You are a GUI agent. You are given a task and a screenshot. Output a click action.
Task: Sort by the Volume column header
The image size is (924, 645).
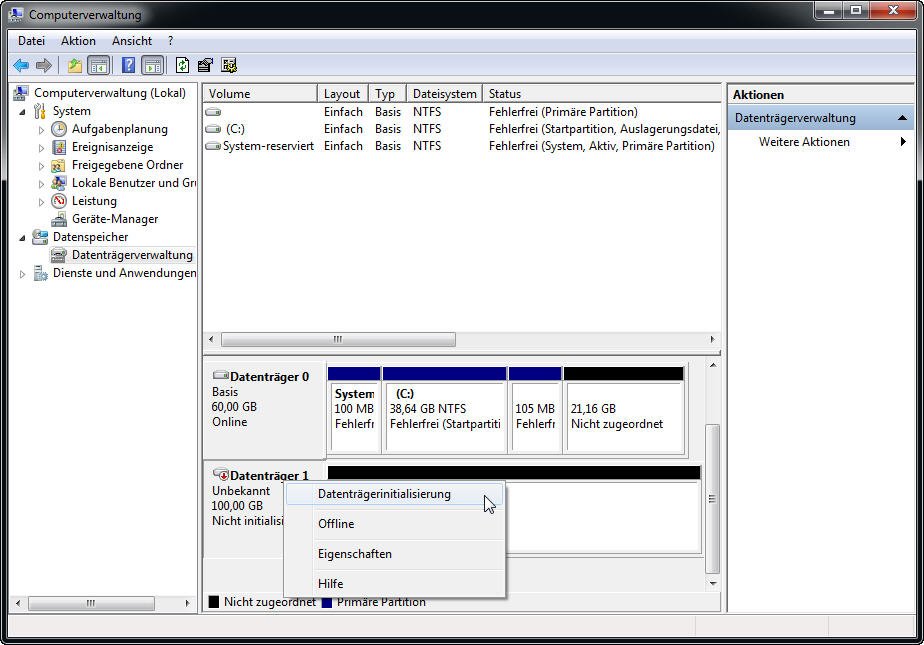(260, 94)
